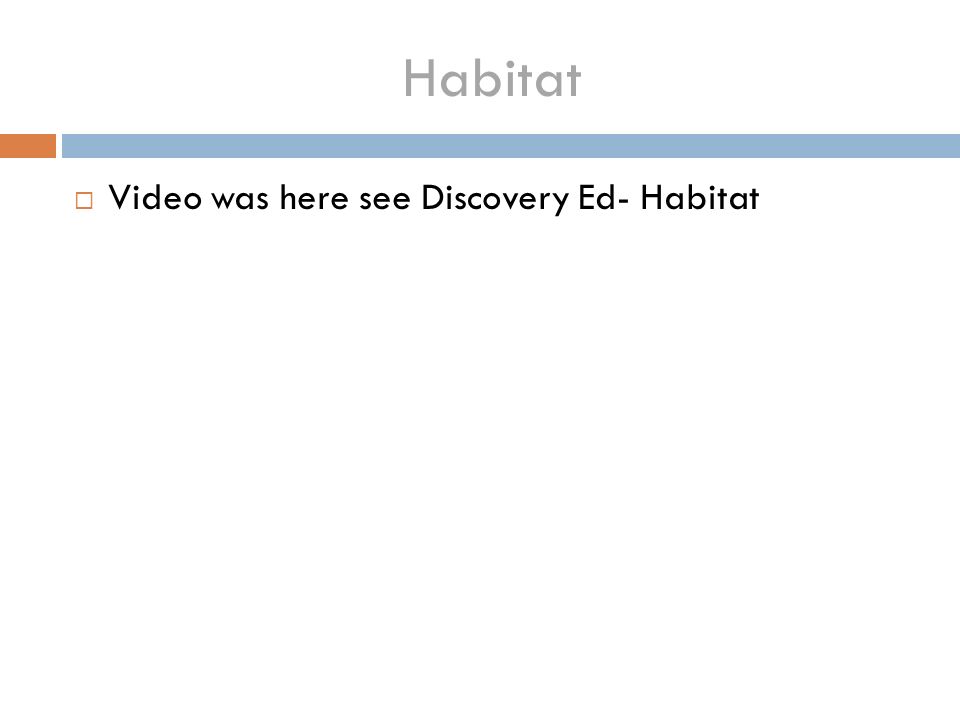Image resolution: width=960 pixels, height=720 pixels.
Task: Click the letter 'y' ending 'Discovery'
Action: click(560, 204)
